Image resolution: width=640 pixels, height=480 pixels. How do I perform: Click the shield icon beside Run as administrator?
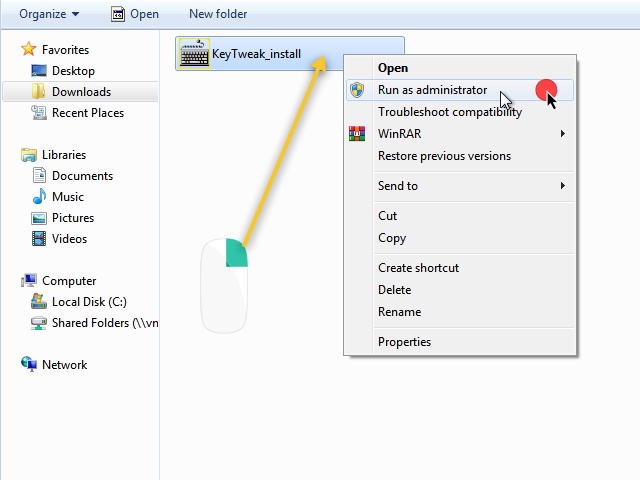point(357,90)
